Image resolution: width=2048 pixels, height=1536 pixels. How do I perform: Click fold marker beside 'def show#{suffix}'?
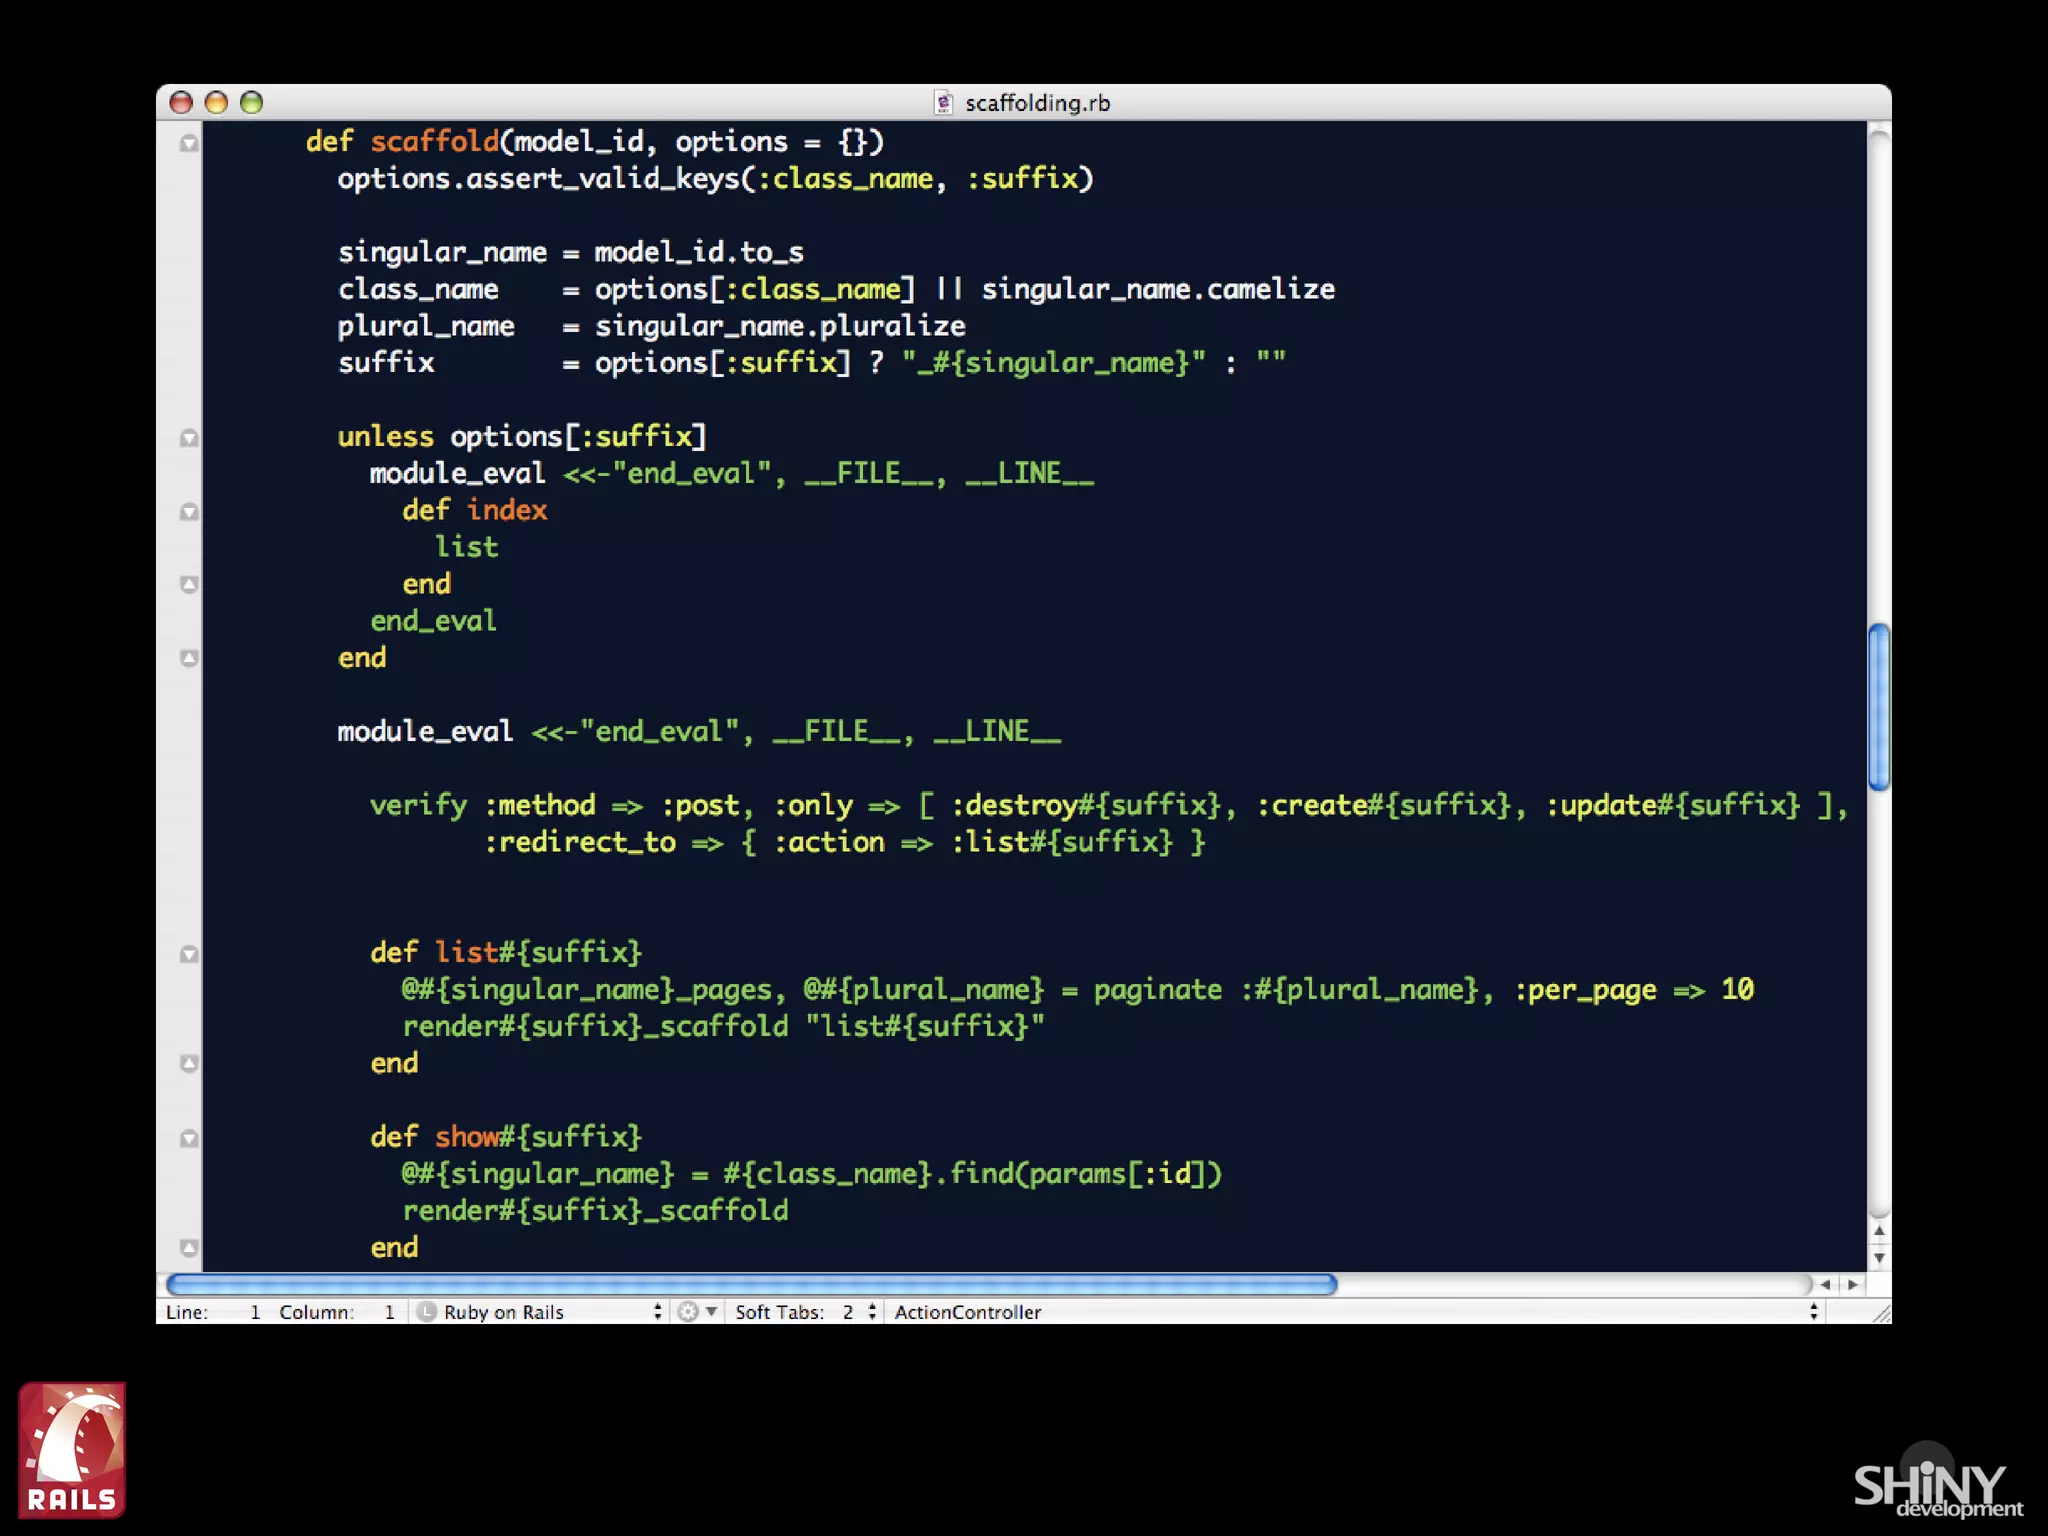(x=188, y=1138)
